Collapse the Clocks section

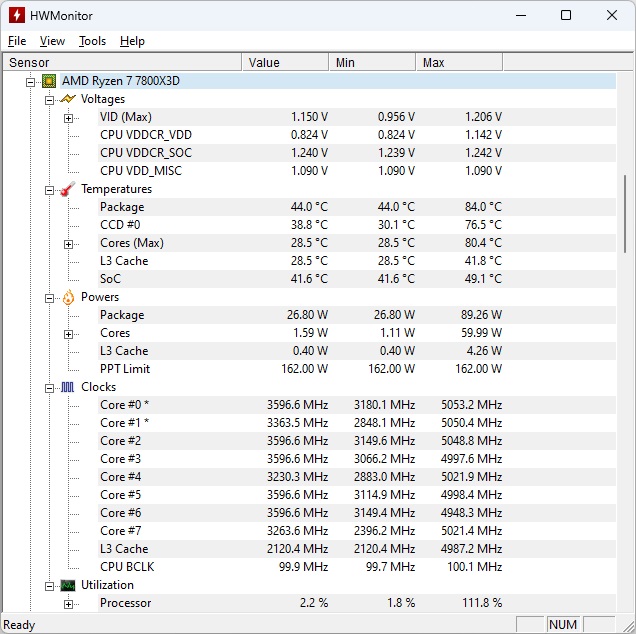click(49, 389)
